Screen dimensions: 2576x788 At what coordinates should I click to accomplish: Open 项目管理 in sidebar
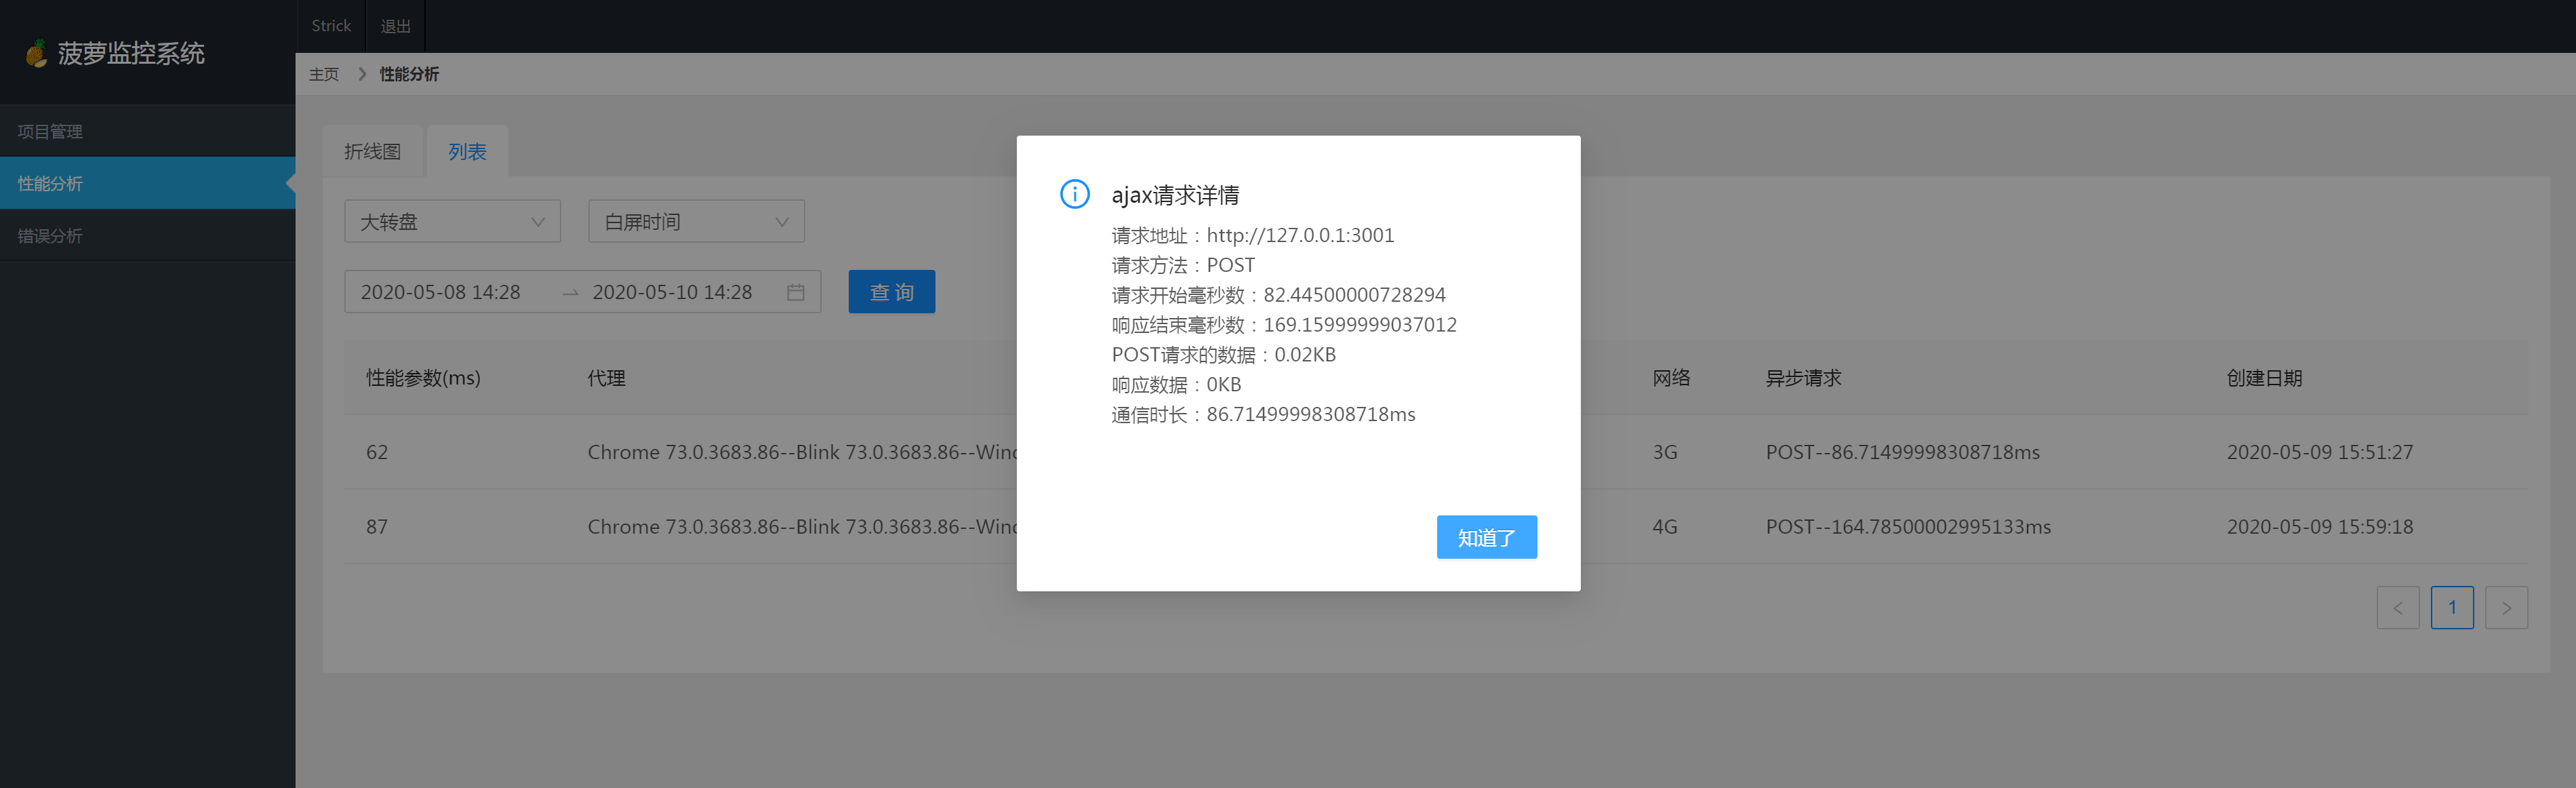[x=148, y=131]
